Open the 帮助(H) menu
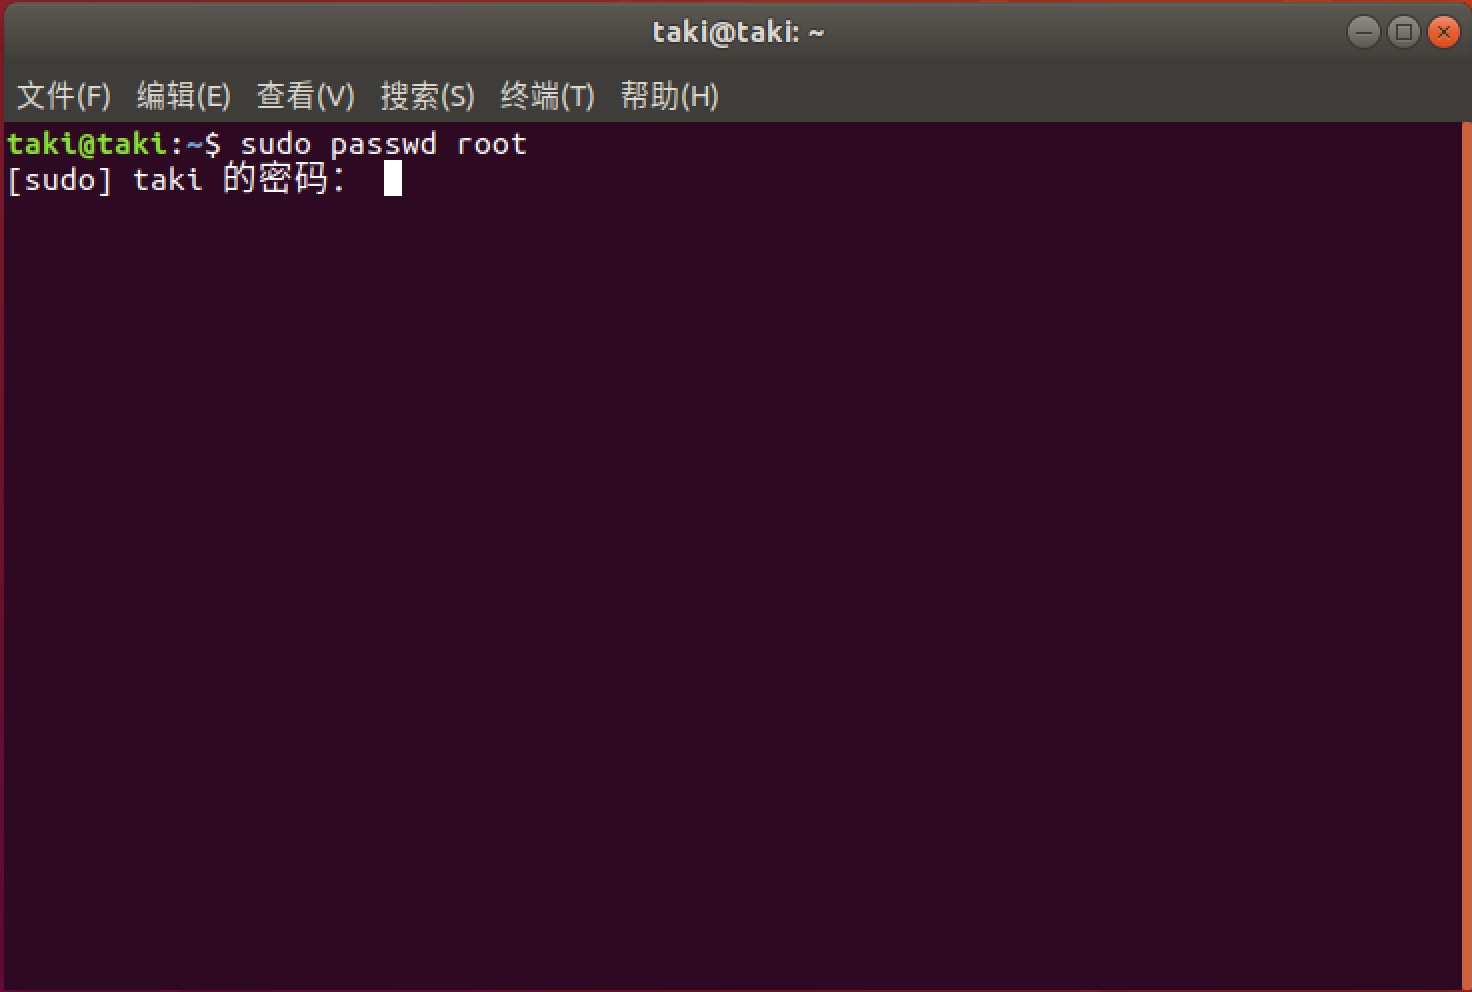 tap(669, 96)
